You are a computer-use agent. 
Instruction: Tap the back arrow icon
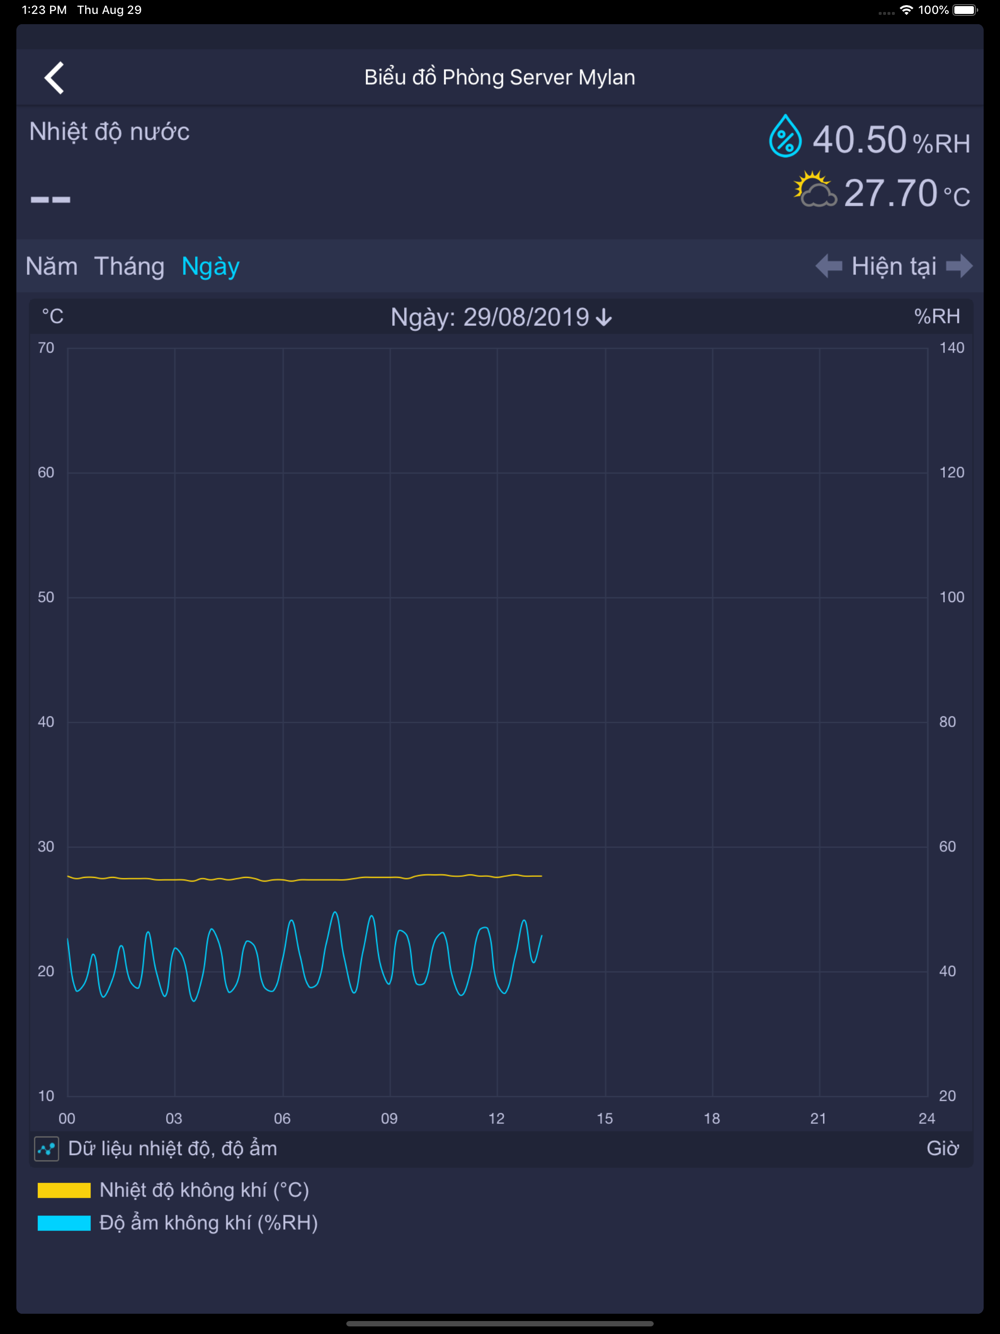pos(54,78)
